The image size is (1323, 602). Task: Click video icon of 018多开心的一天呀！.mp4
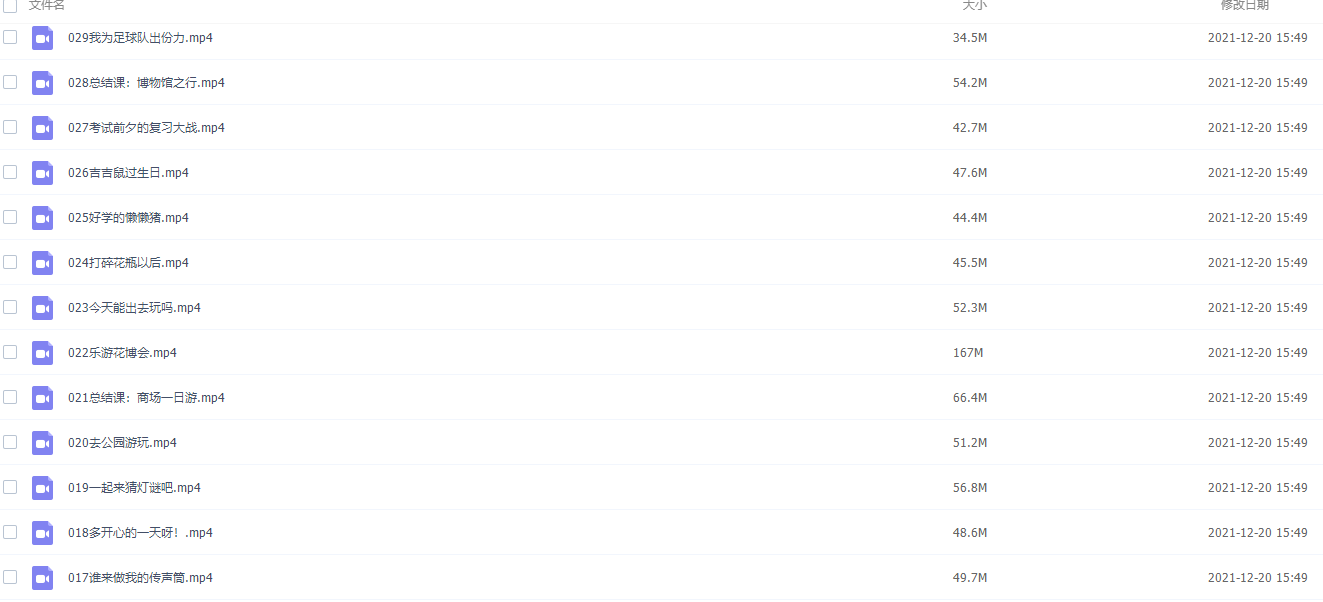42,533
